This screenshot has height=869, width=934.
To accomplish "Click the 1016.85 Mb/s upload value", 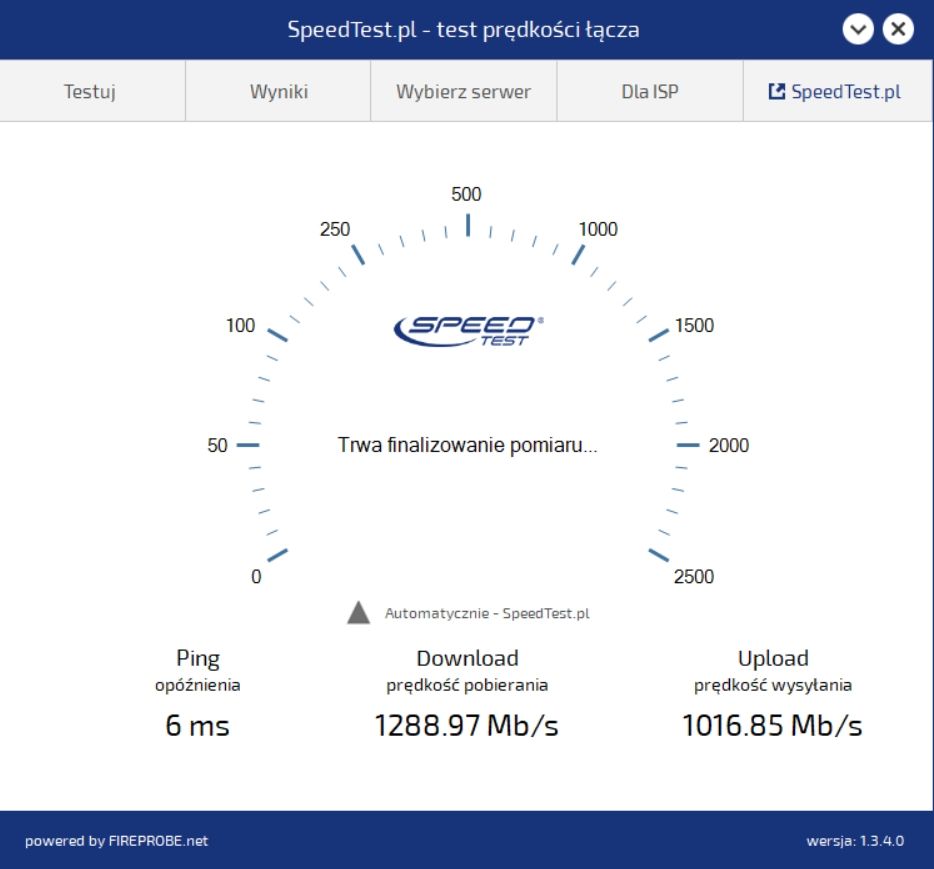I will tap(772, 725).
